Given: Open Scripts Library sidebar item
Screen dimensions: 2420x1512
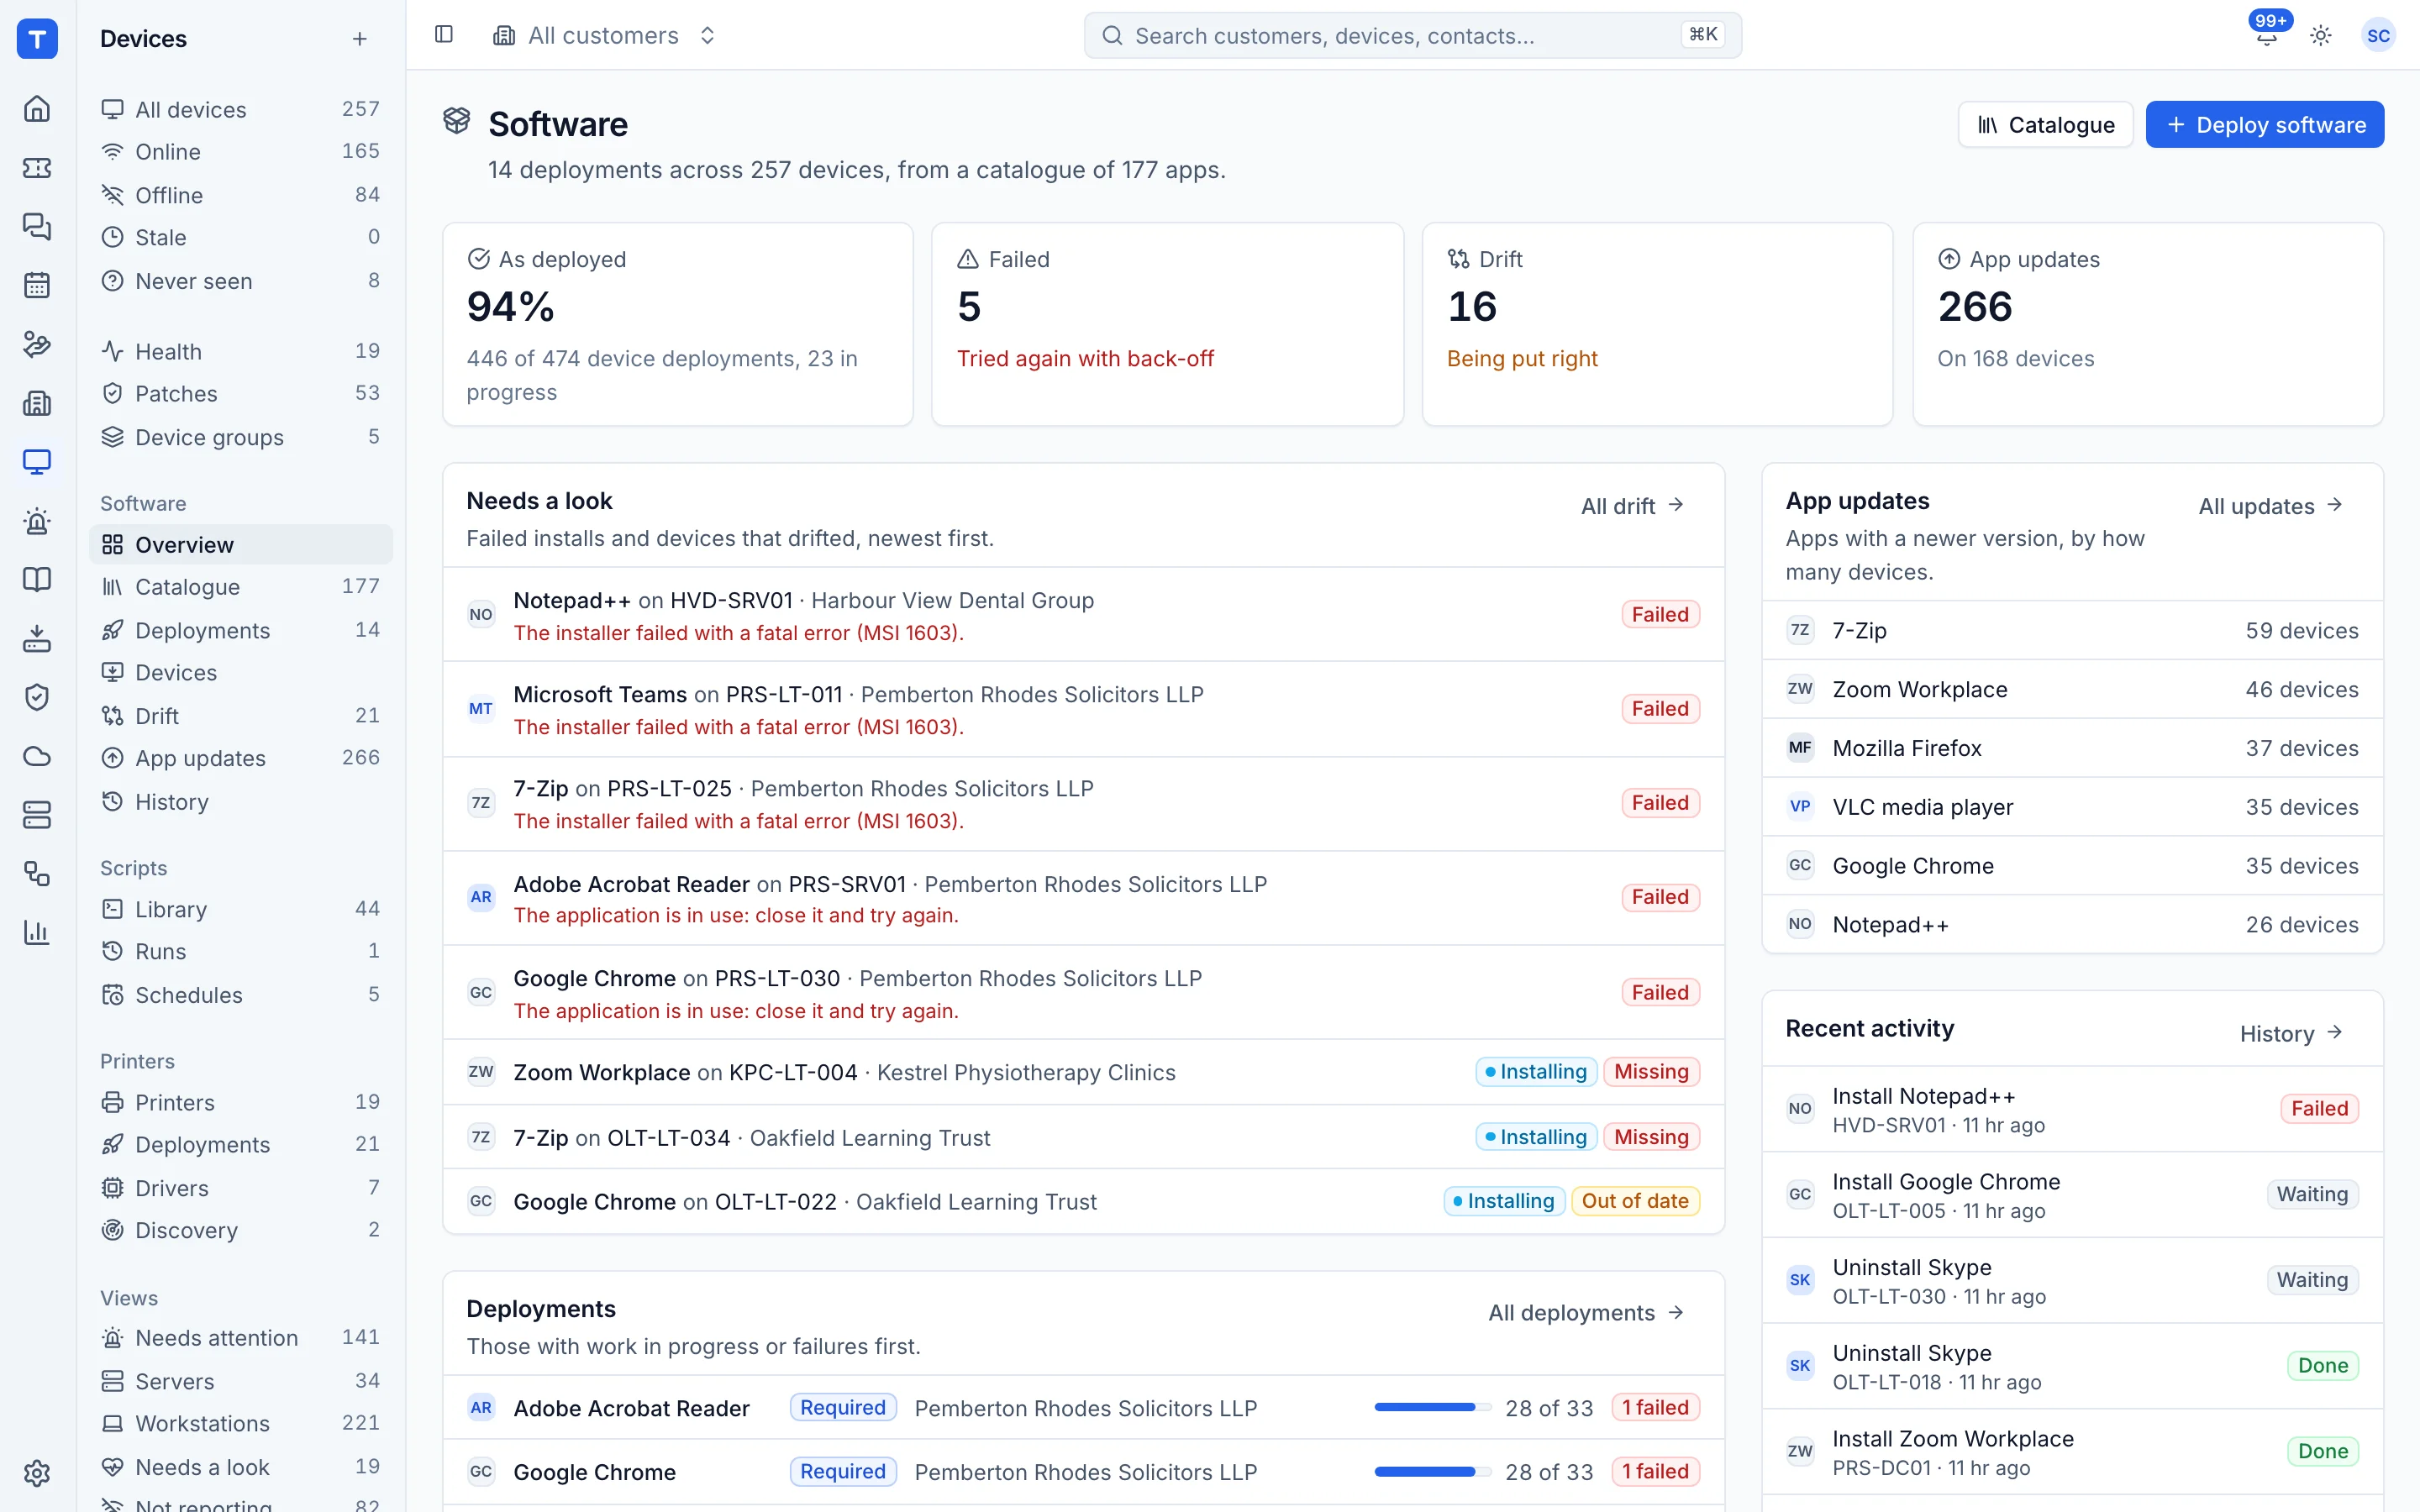Looking at the screenshot, I should click(241, 909).
